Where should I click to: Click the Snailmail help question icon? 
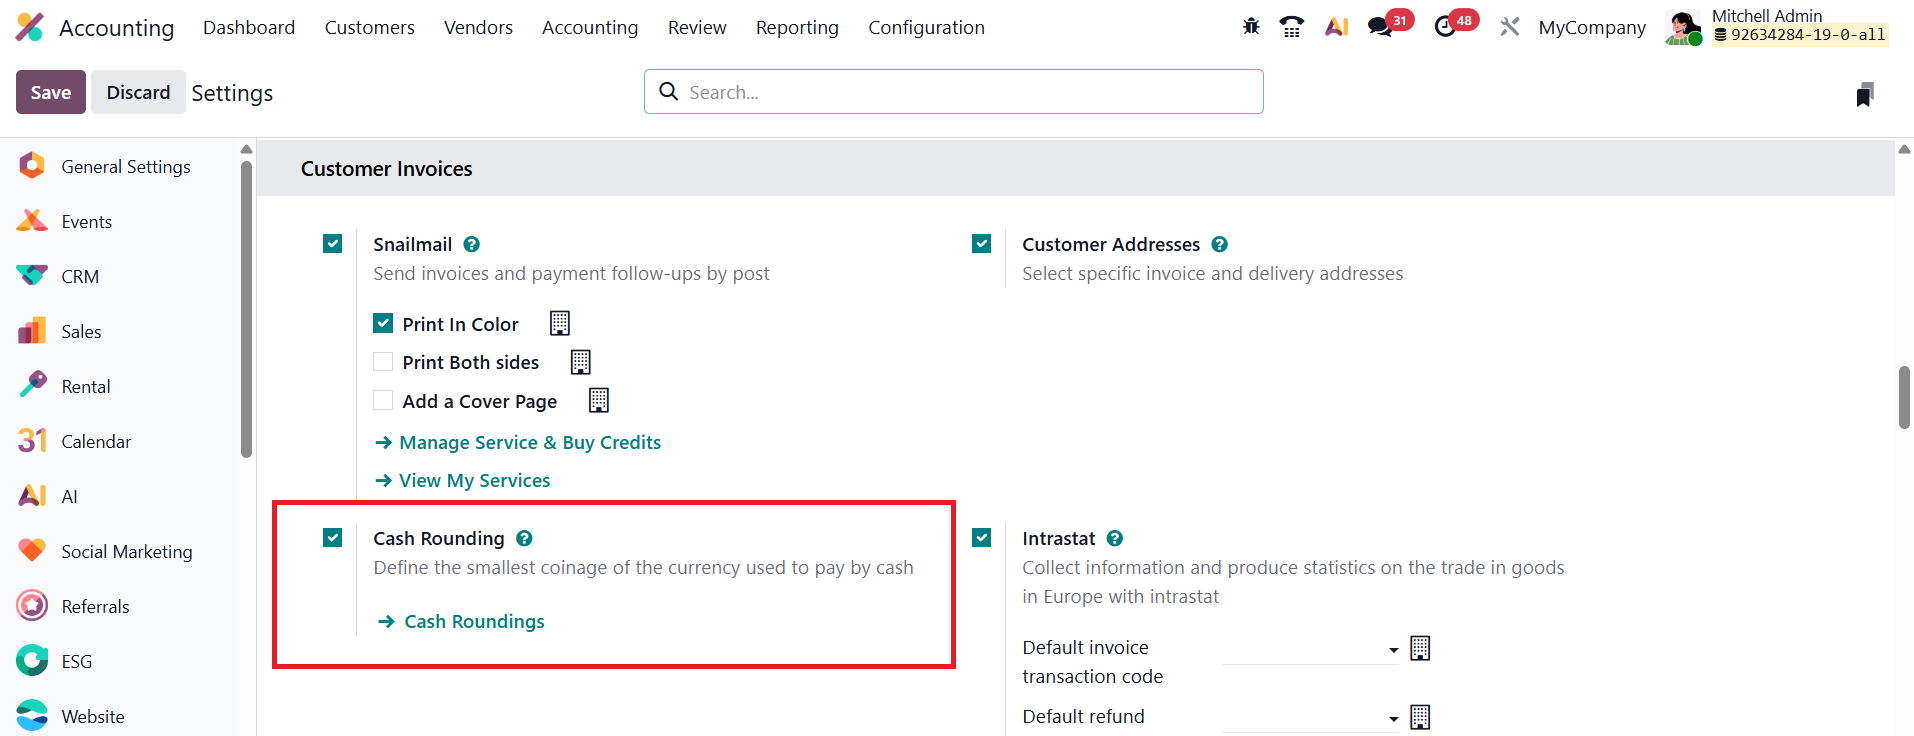click(472, 244)
